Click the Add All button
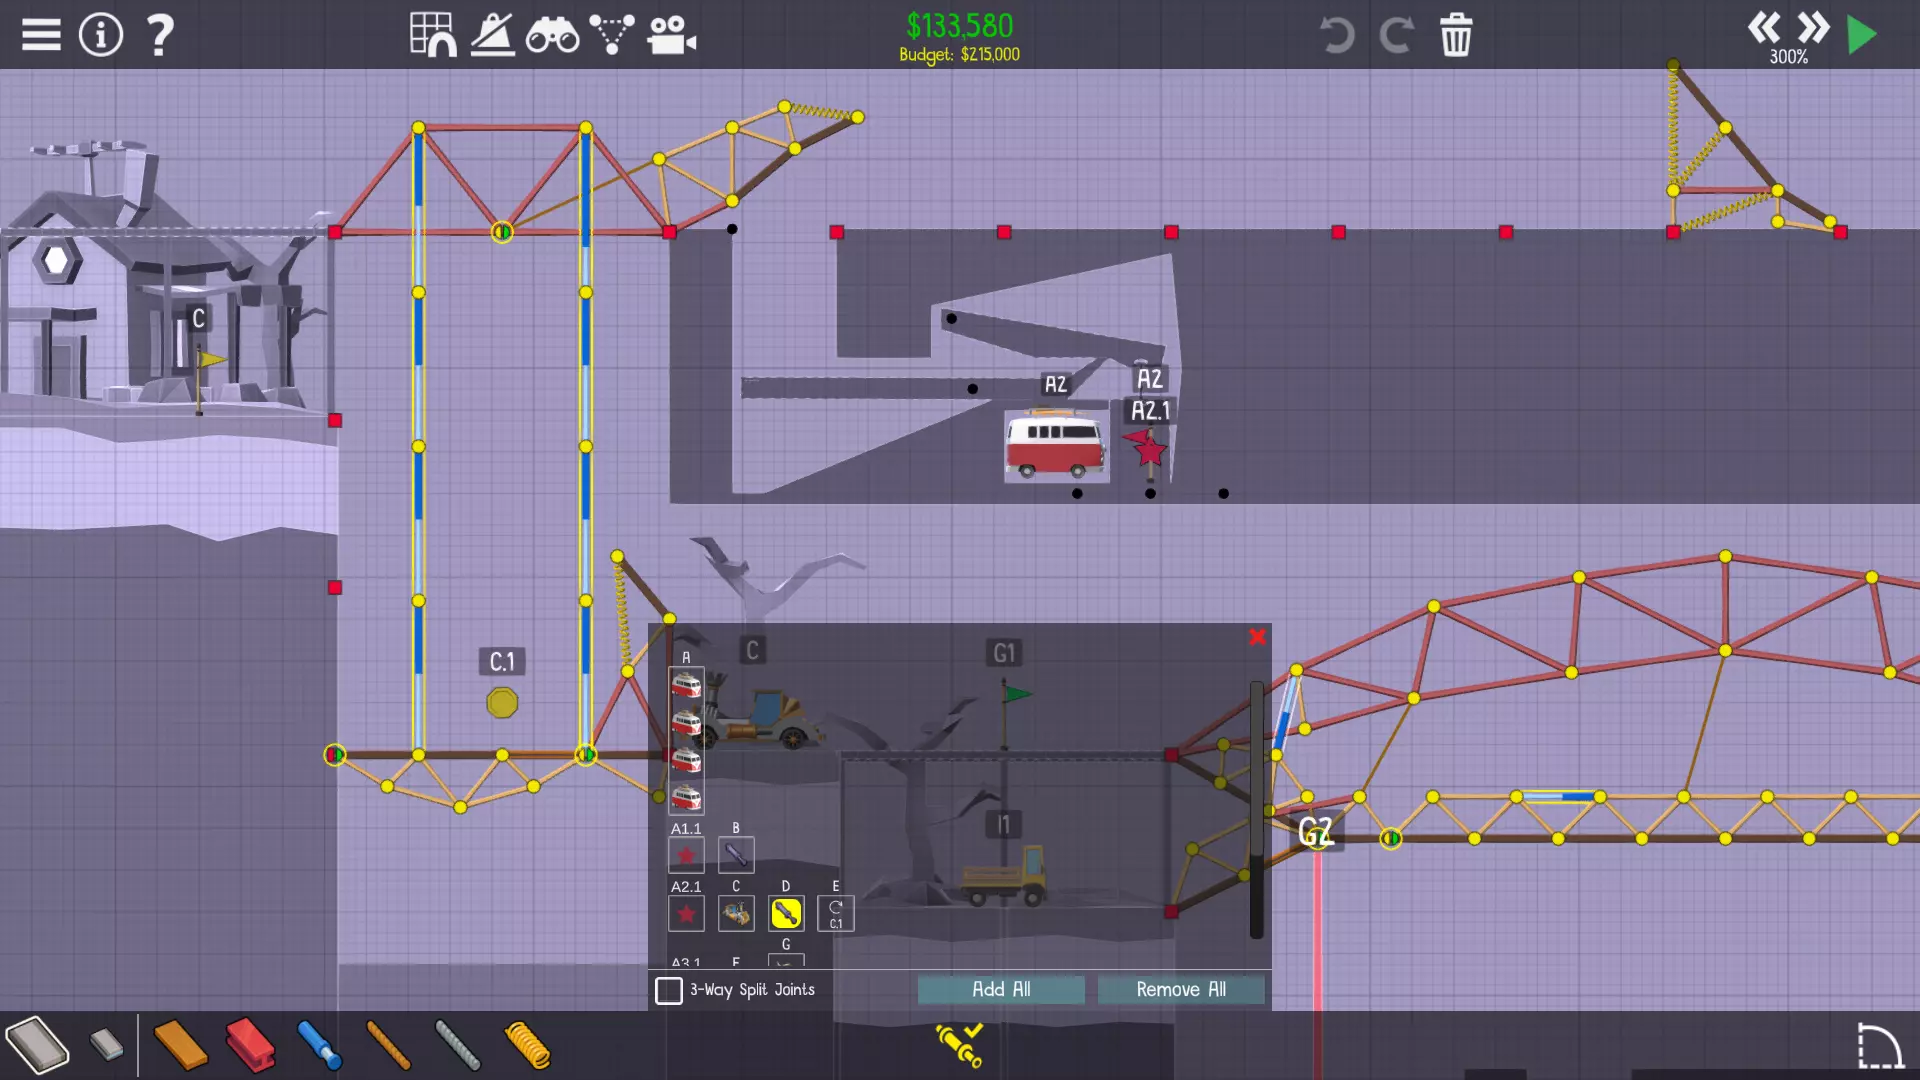The image size is (1920, 1080). click(x=1001, y=989)
